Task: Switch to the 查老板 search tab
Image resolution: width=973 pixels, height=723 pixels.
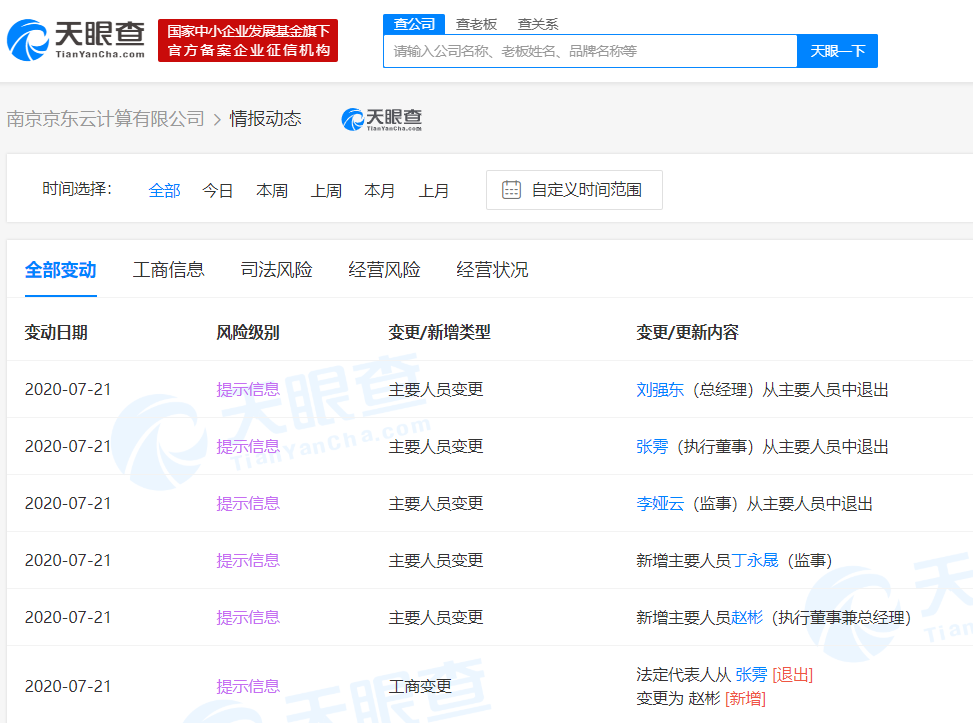Action: [x=476, y=24]
